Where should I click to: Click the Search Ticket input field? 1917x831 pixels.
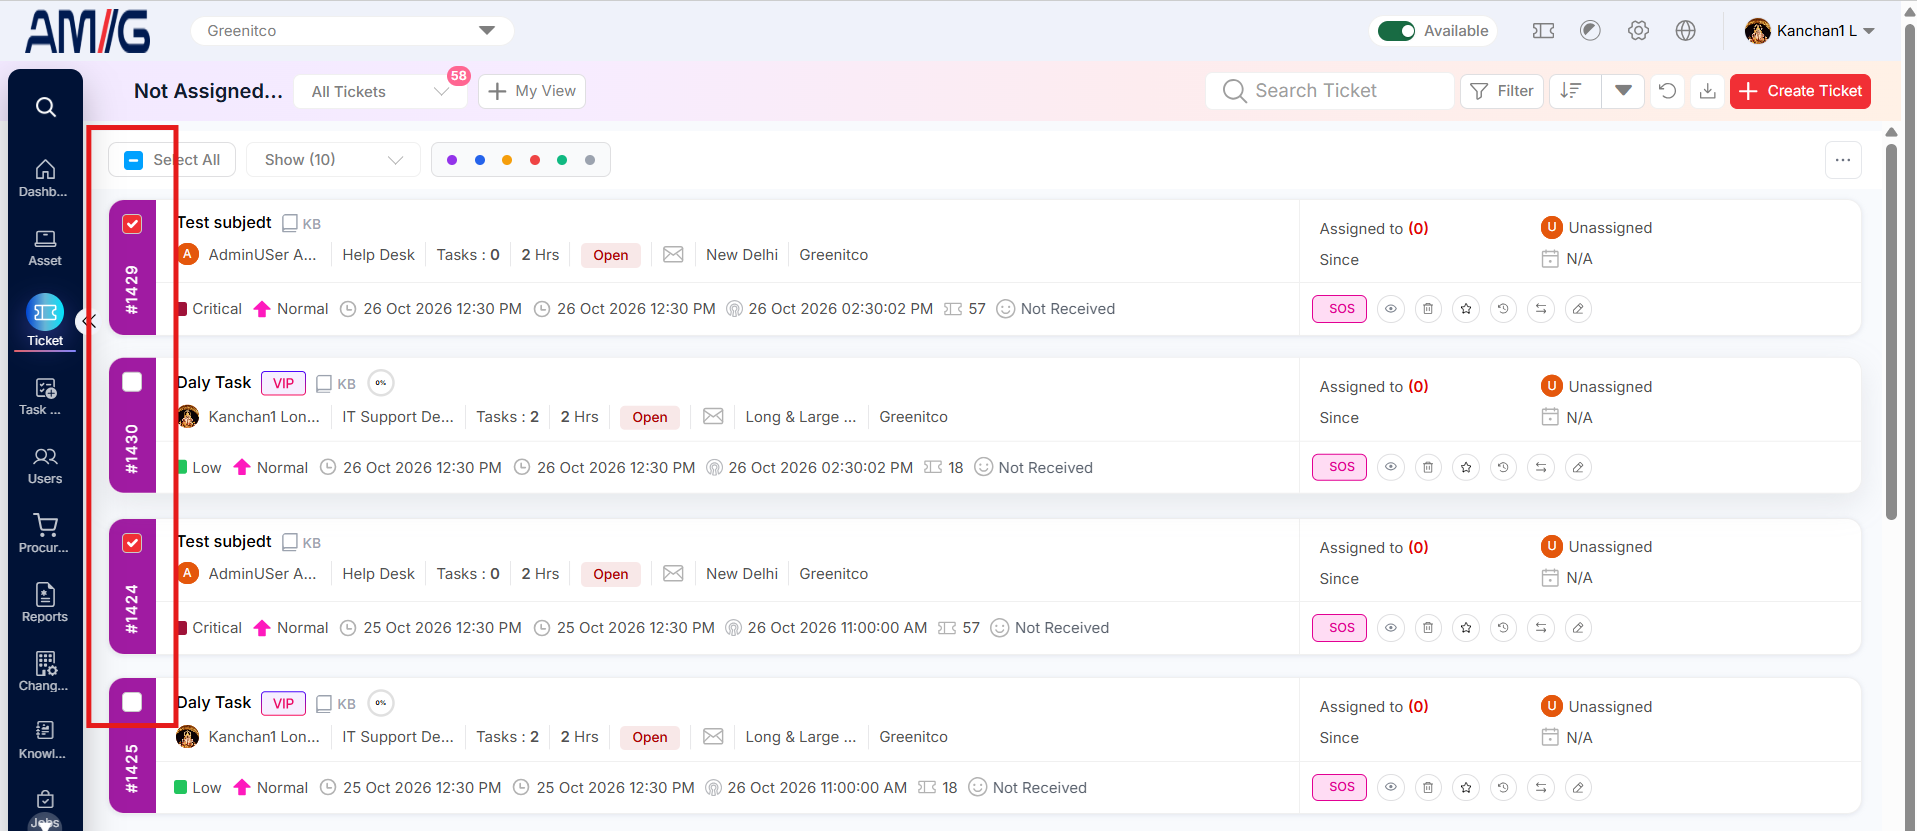(1330, 91)
